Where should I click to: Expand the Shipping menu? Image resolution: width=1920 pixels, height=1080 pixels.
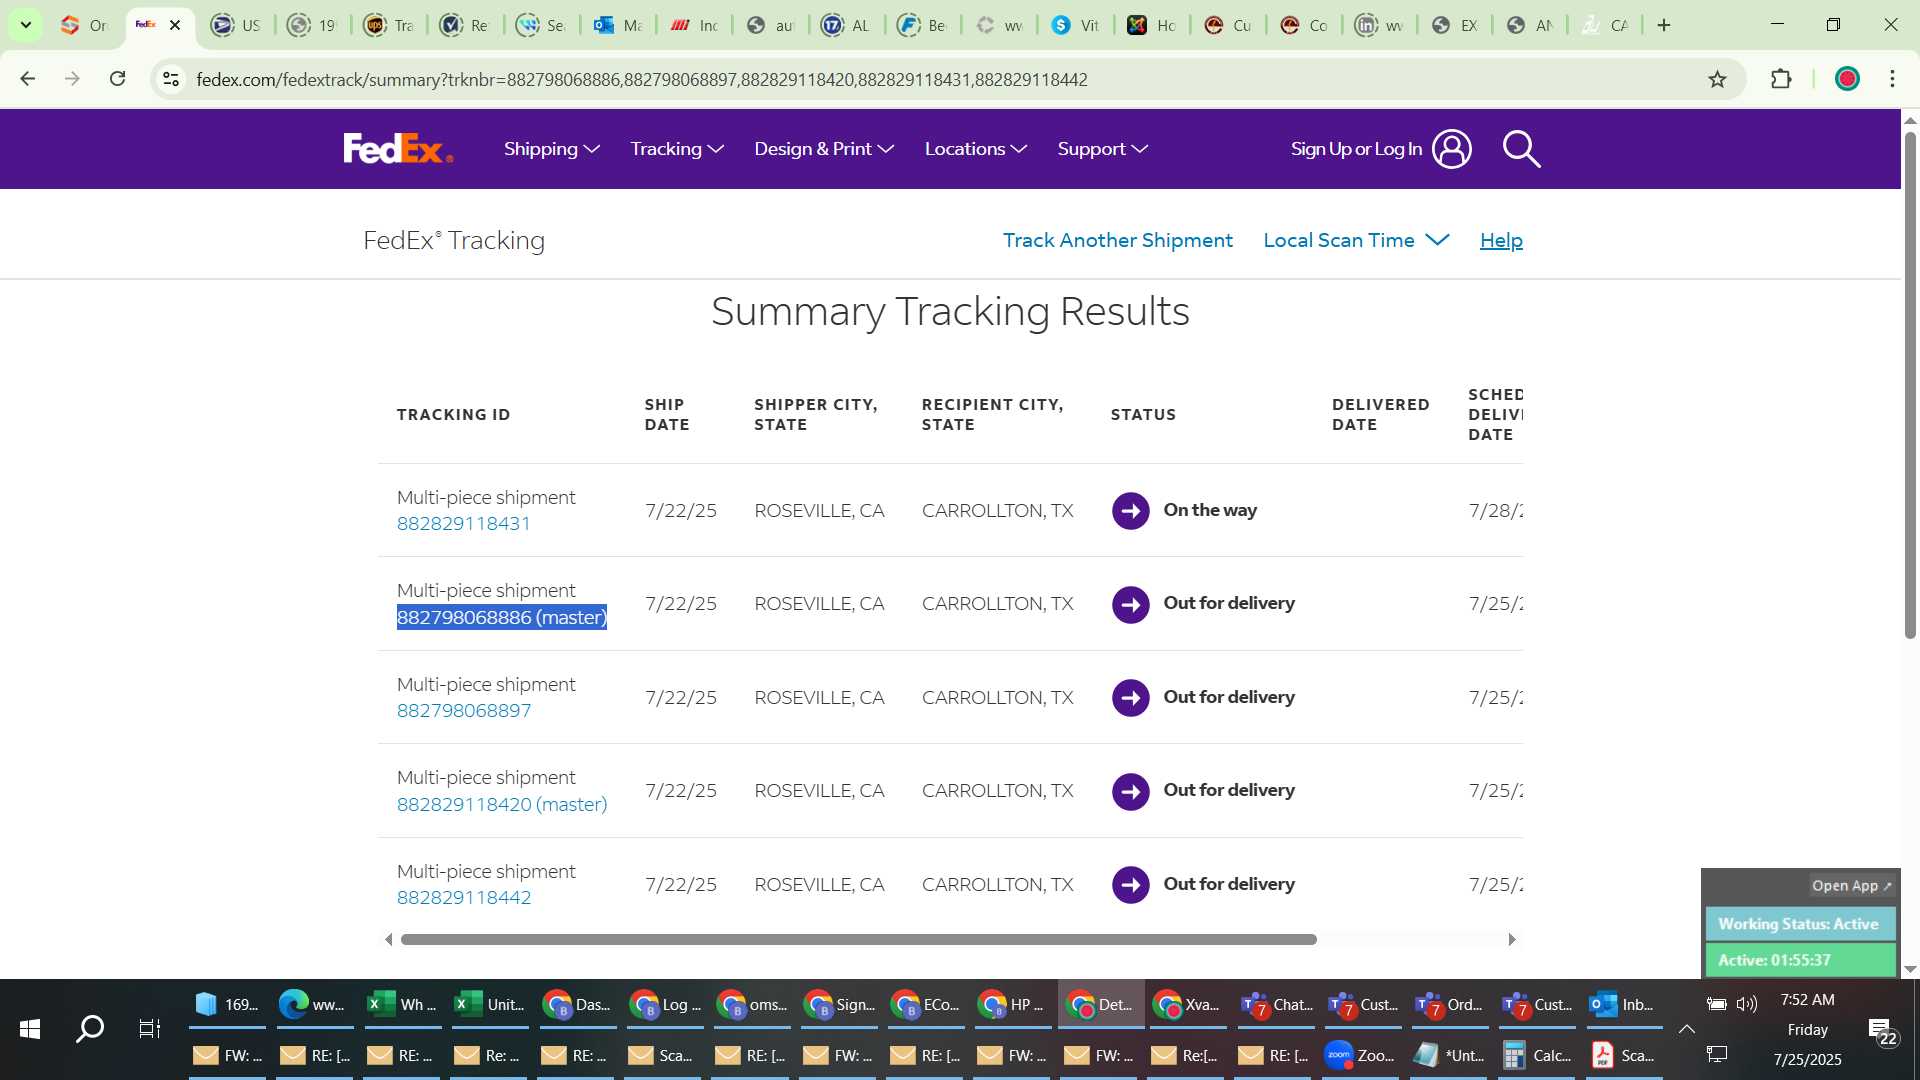[x=551, y=149]
